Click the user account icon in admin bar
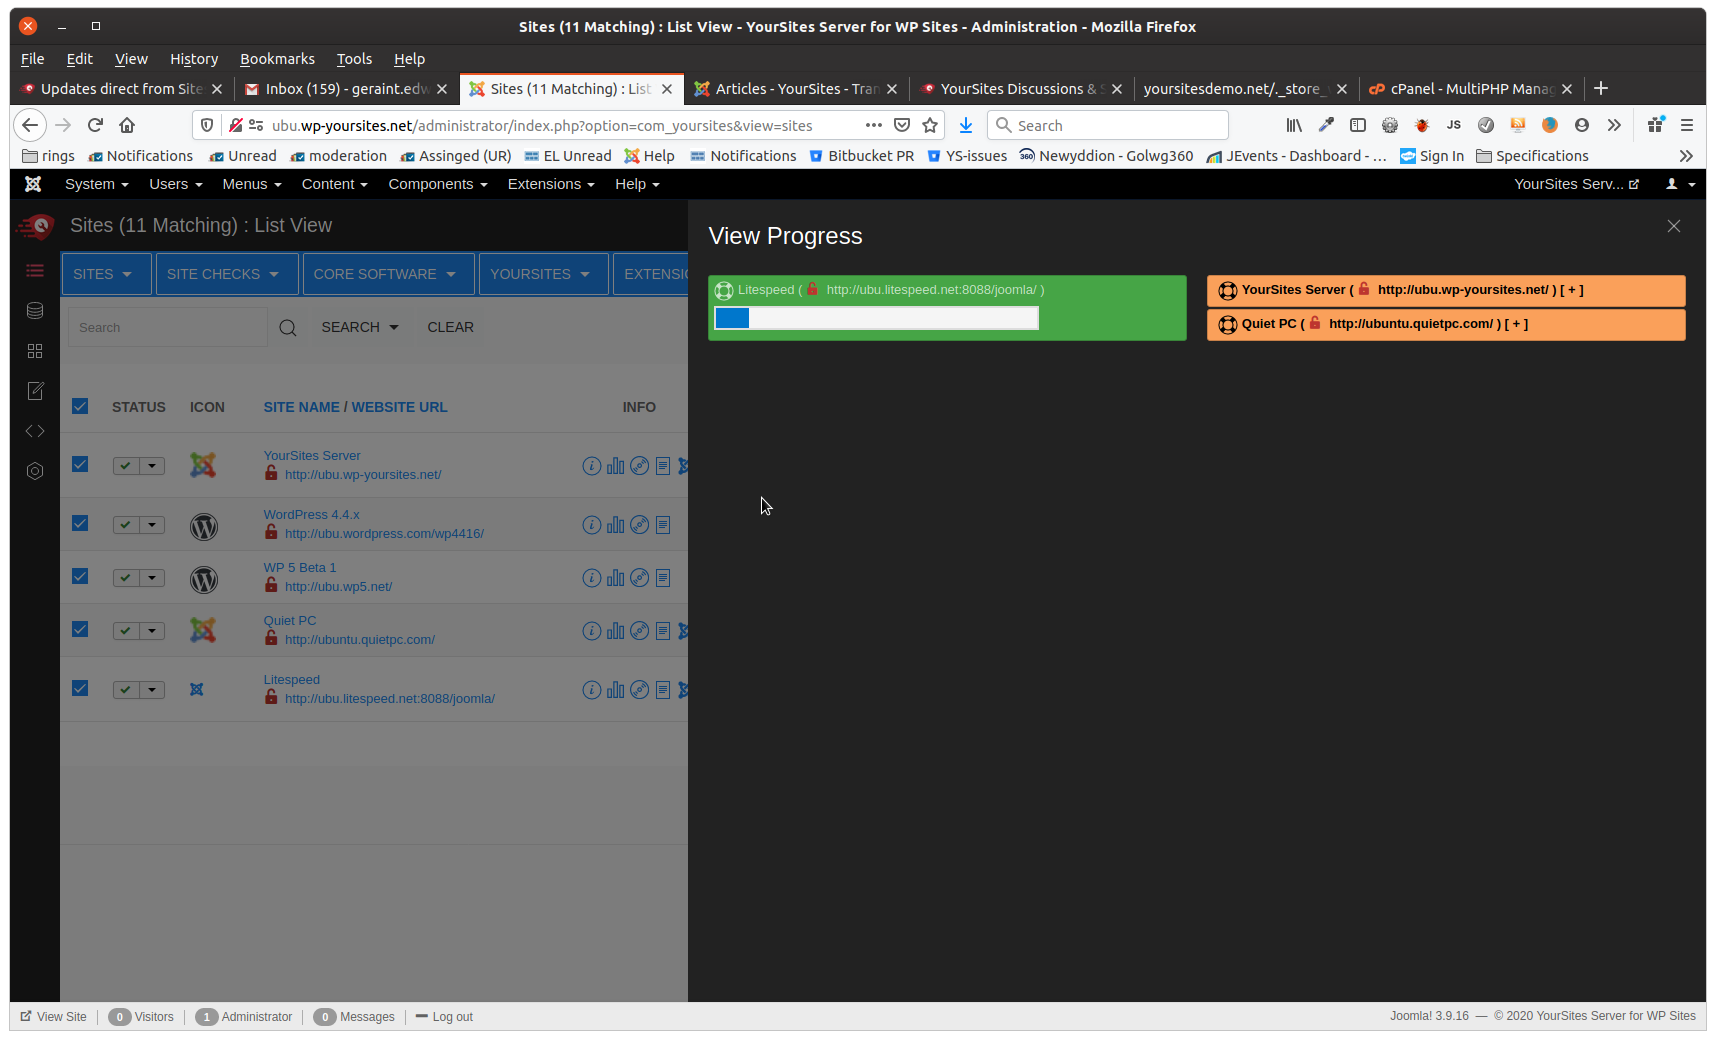Screen dimensions: 1716x1040 [x=1672, y=184]
